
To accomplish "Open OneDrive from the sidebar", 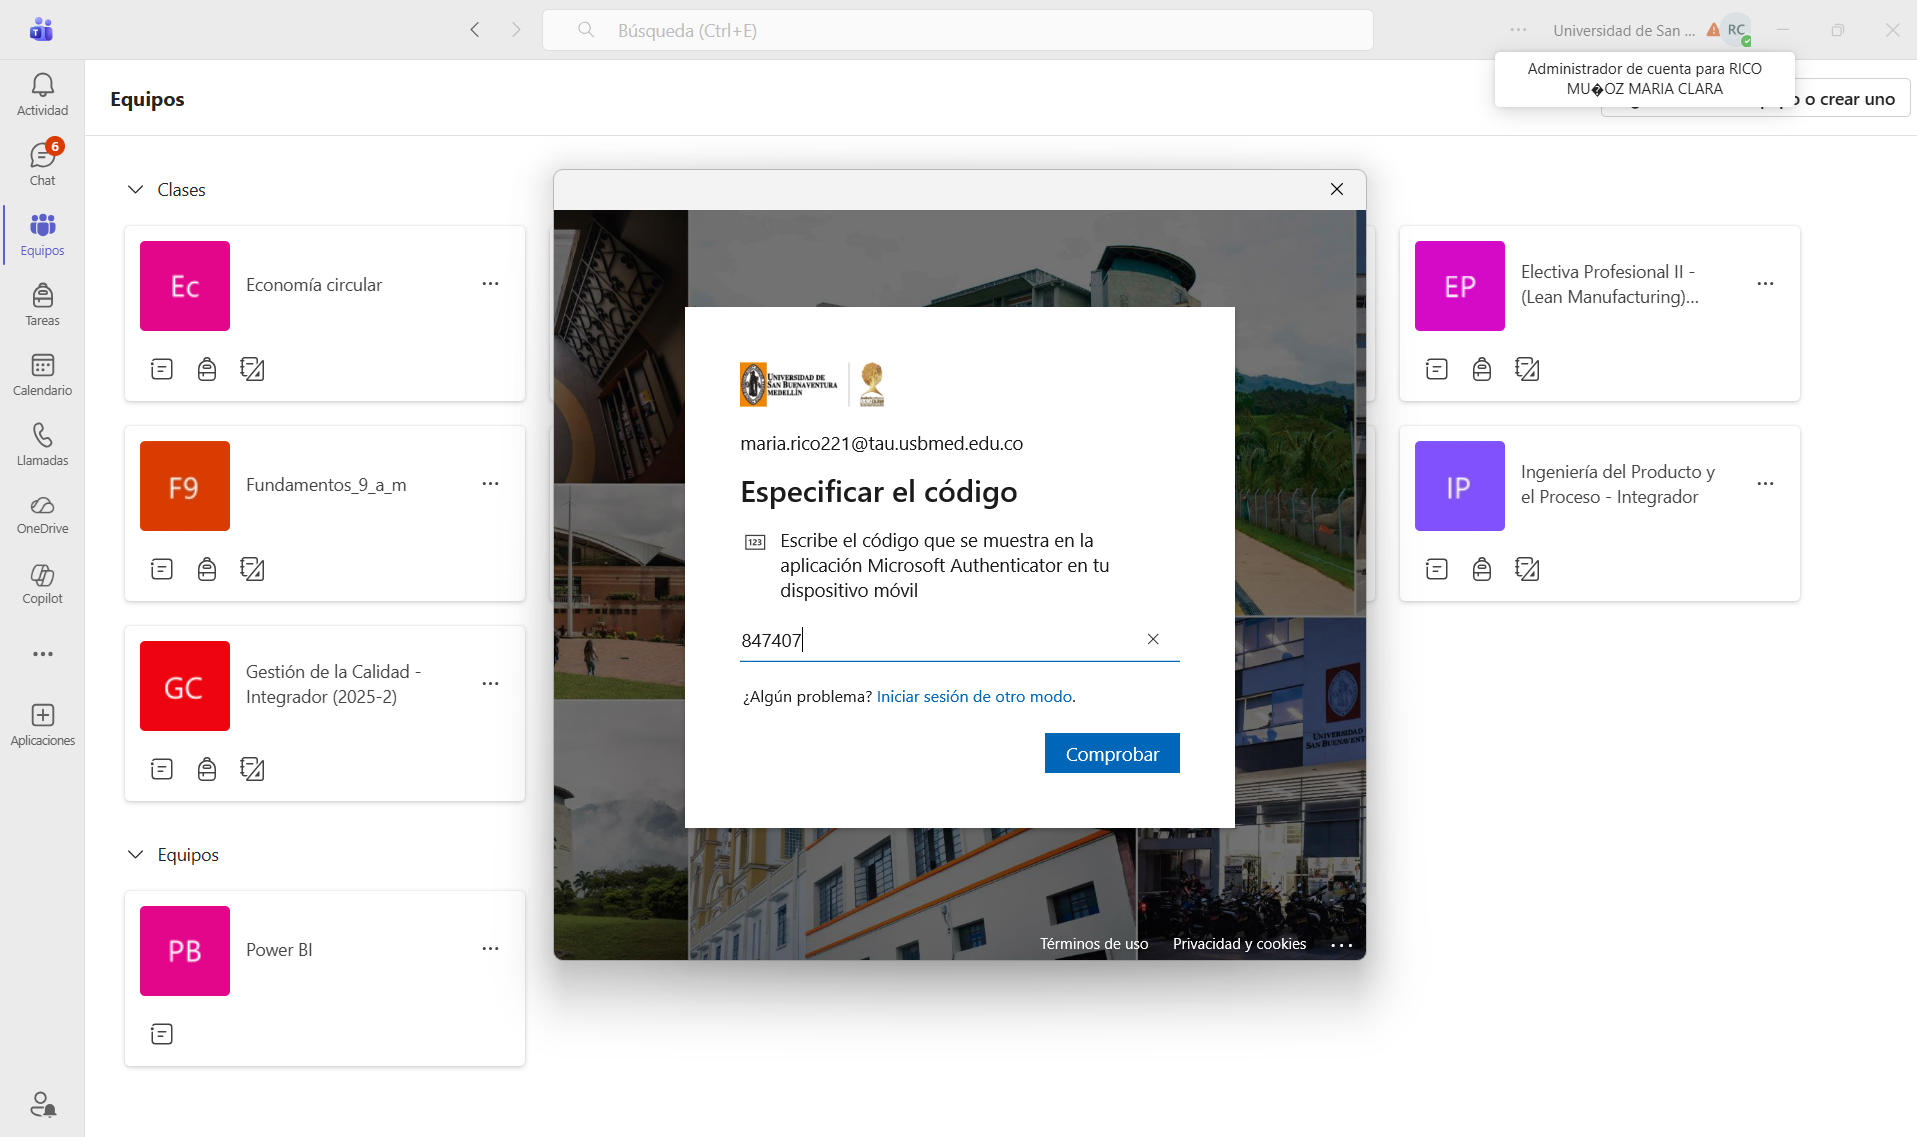I will pyautogui.click(x=42, y=515).
